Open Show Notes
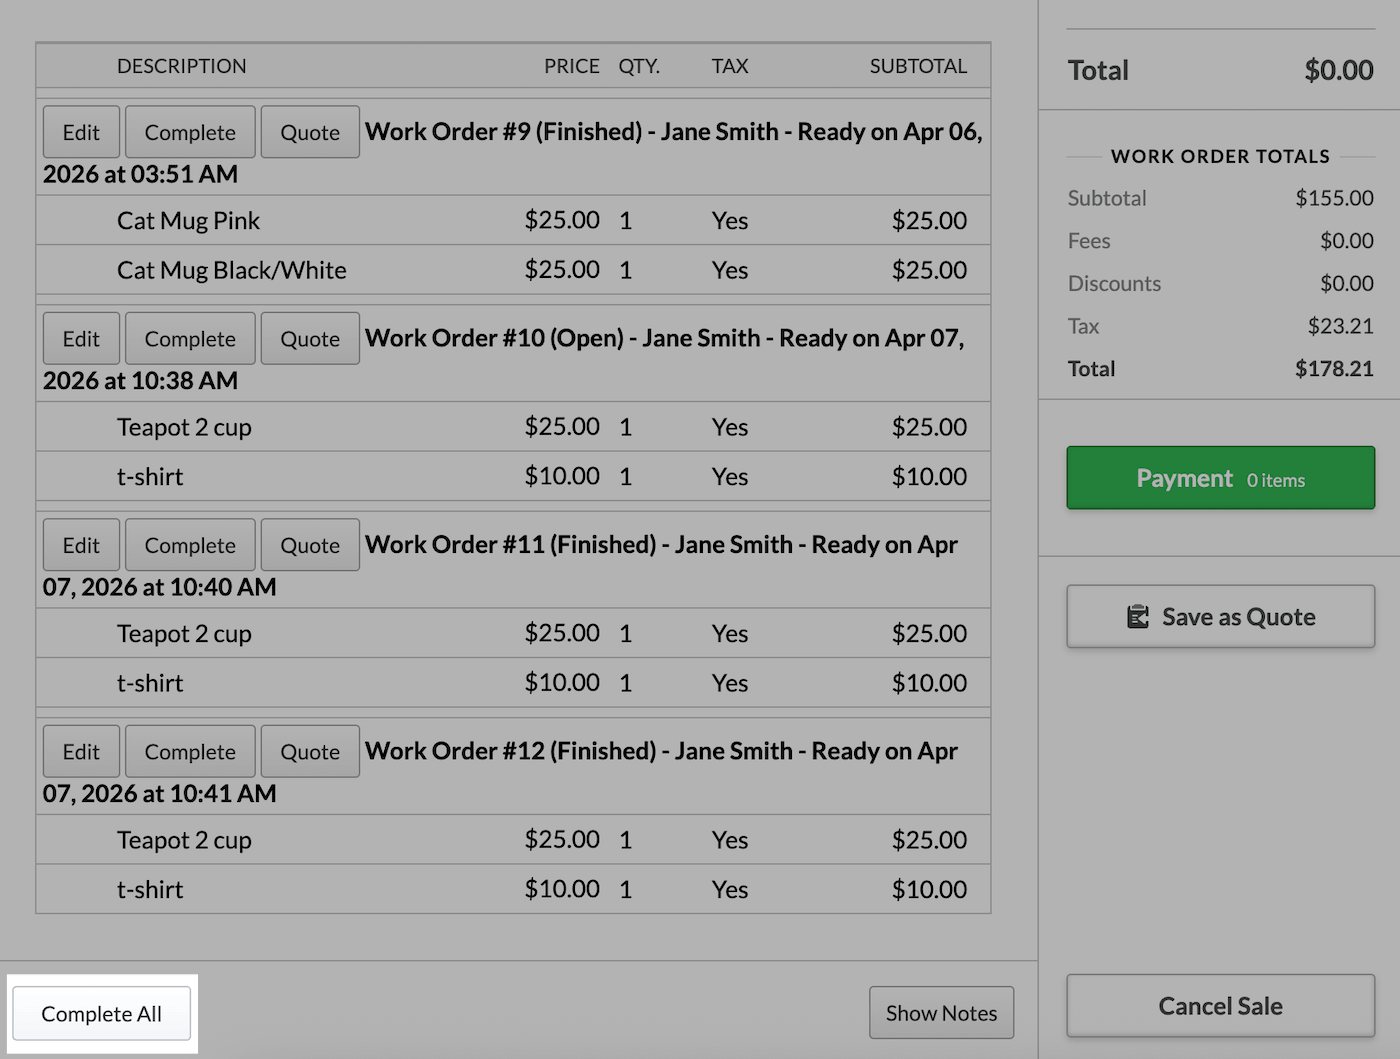This screenshot has height=1059, width=1400. (941, 1013)
